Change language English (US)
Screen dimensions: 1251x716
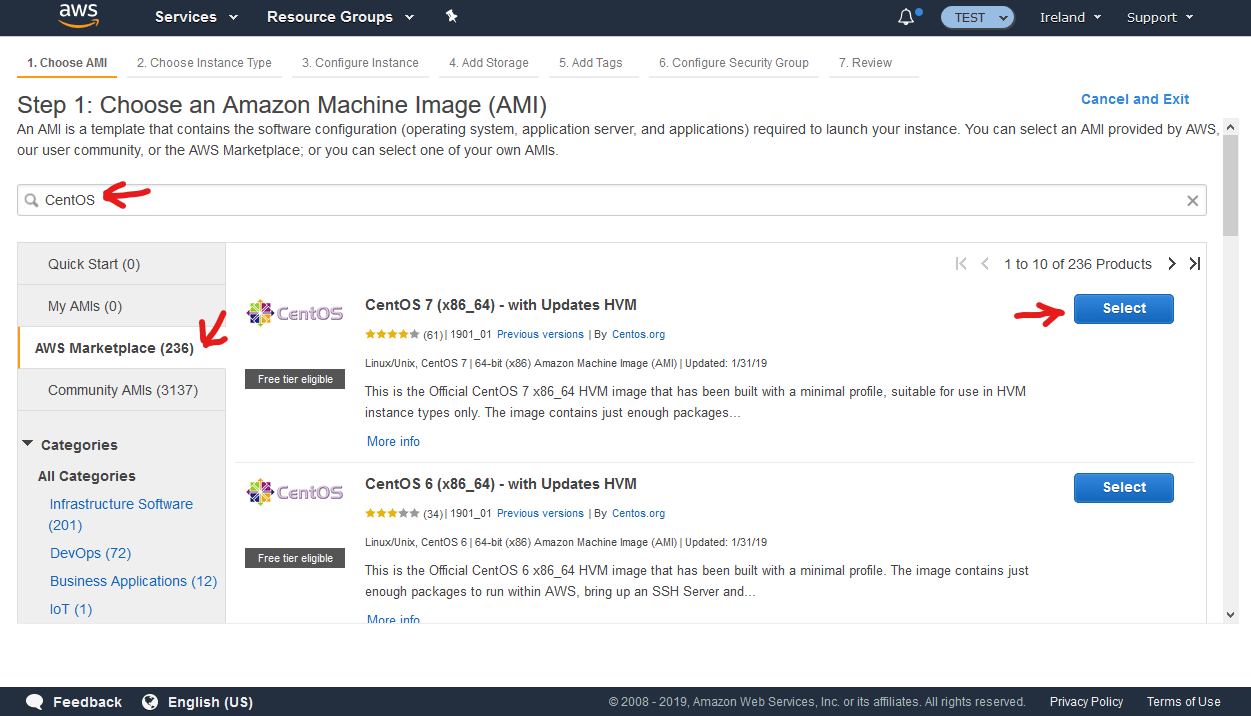[x=210, y=702]
